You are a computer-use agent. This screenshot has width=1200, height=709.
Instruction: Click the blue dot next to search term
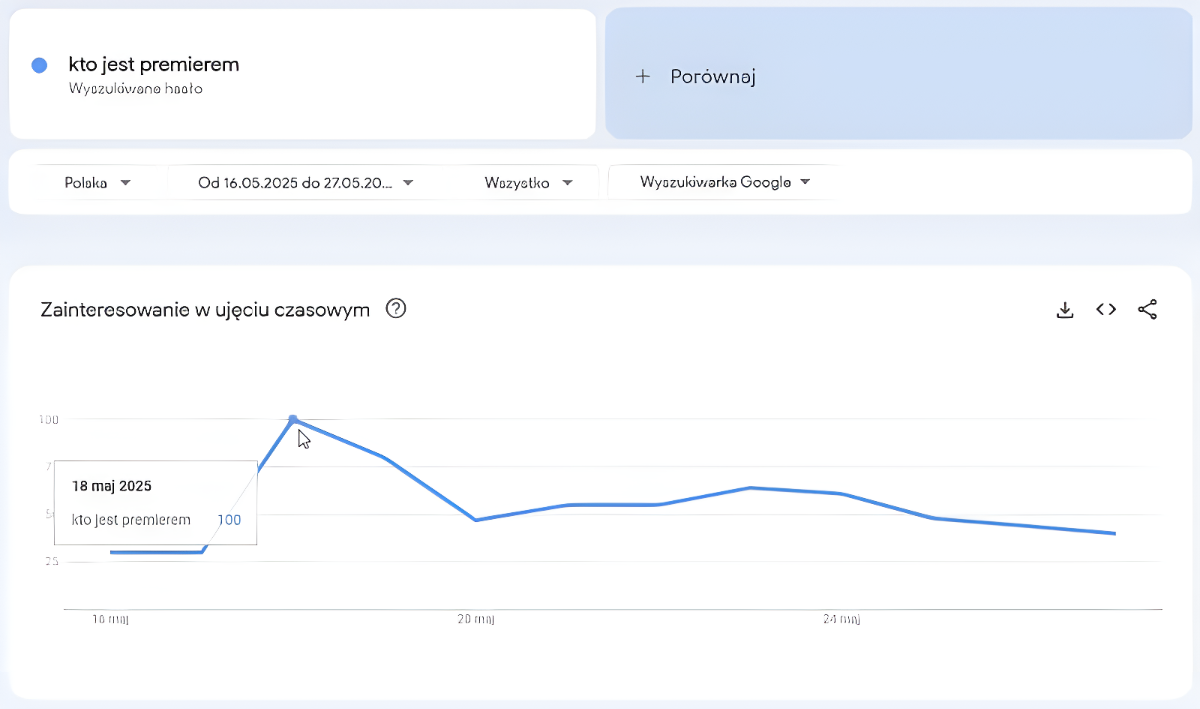click(40, 65)
